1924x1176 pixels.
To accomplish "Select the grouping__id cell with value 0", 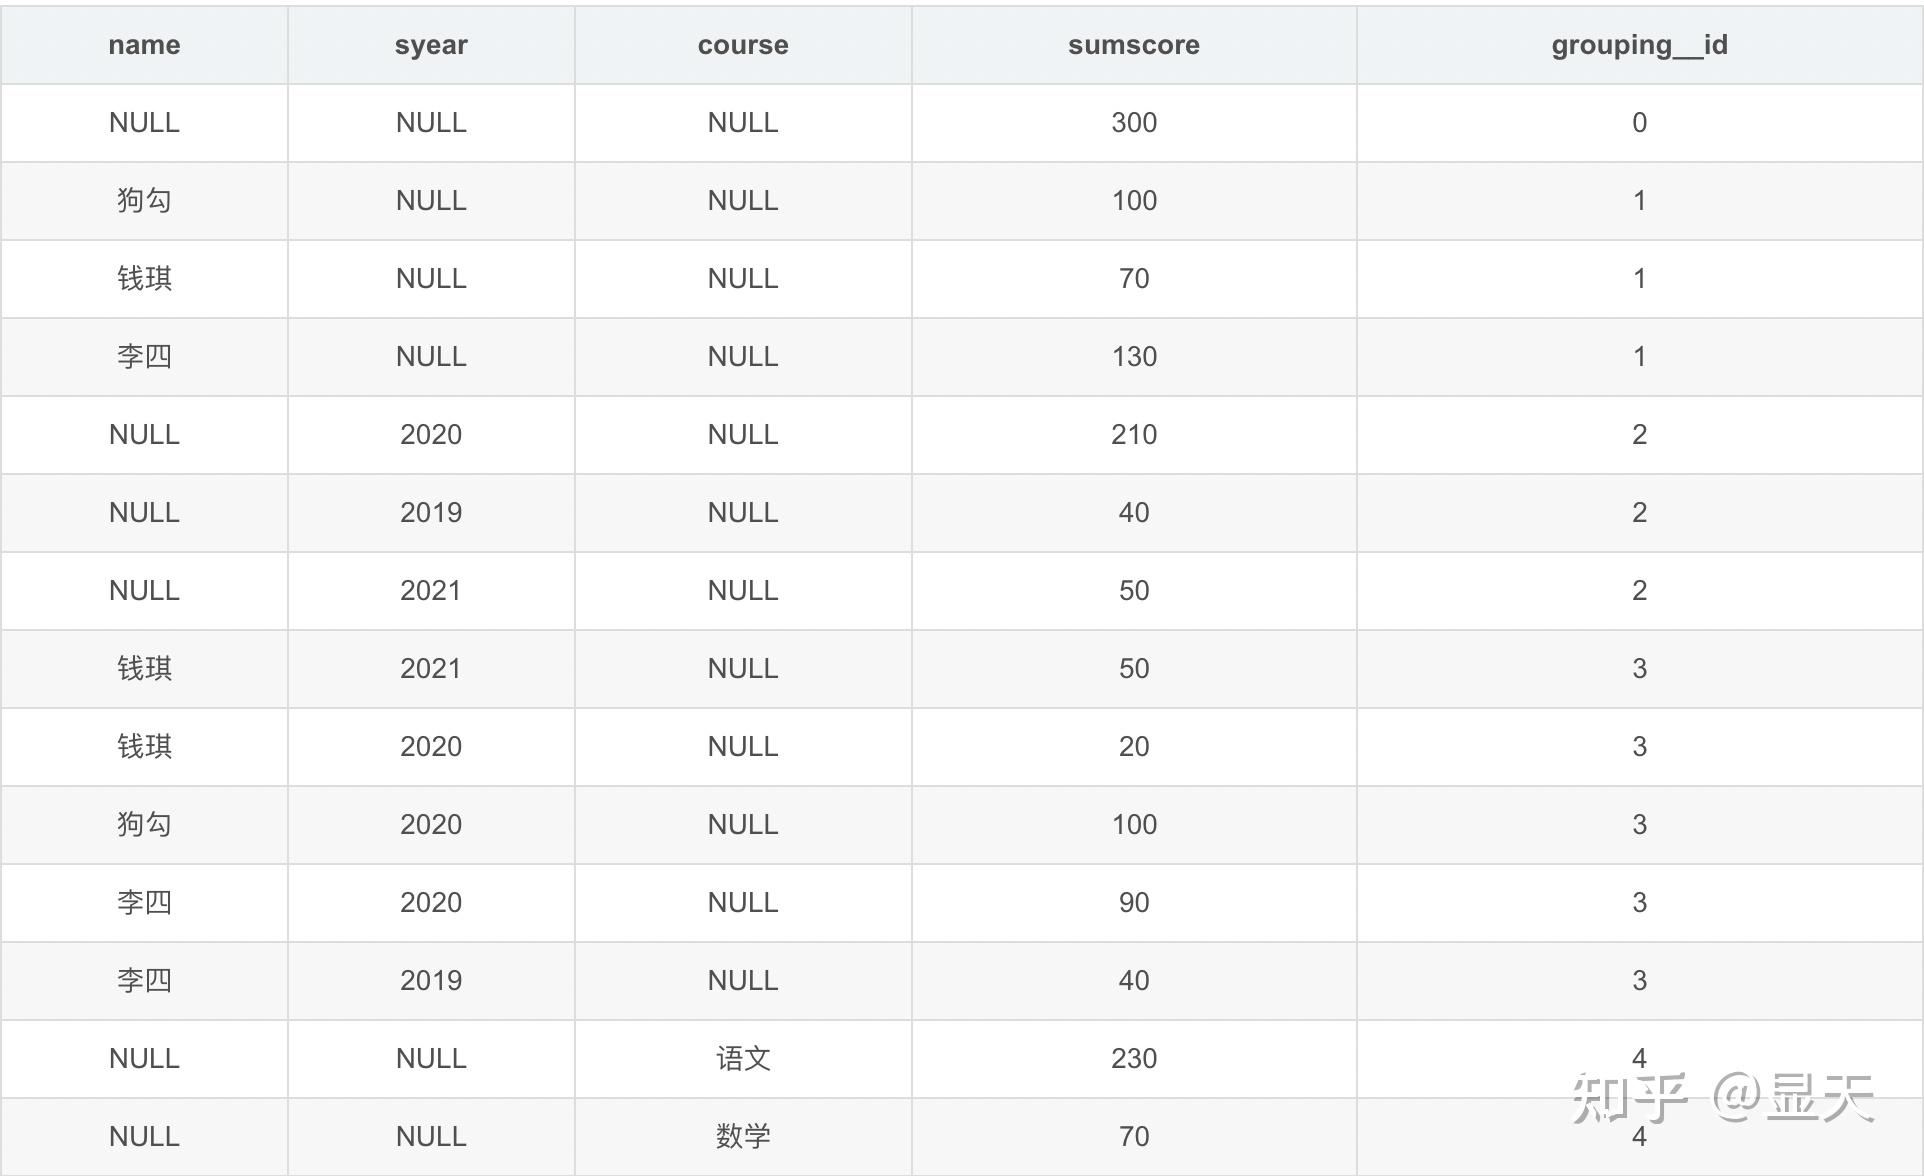I will pos(1639,123).
